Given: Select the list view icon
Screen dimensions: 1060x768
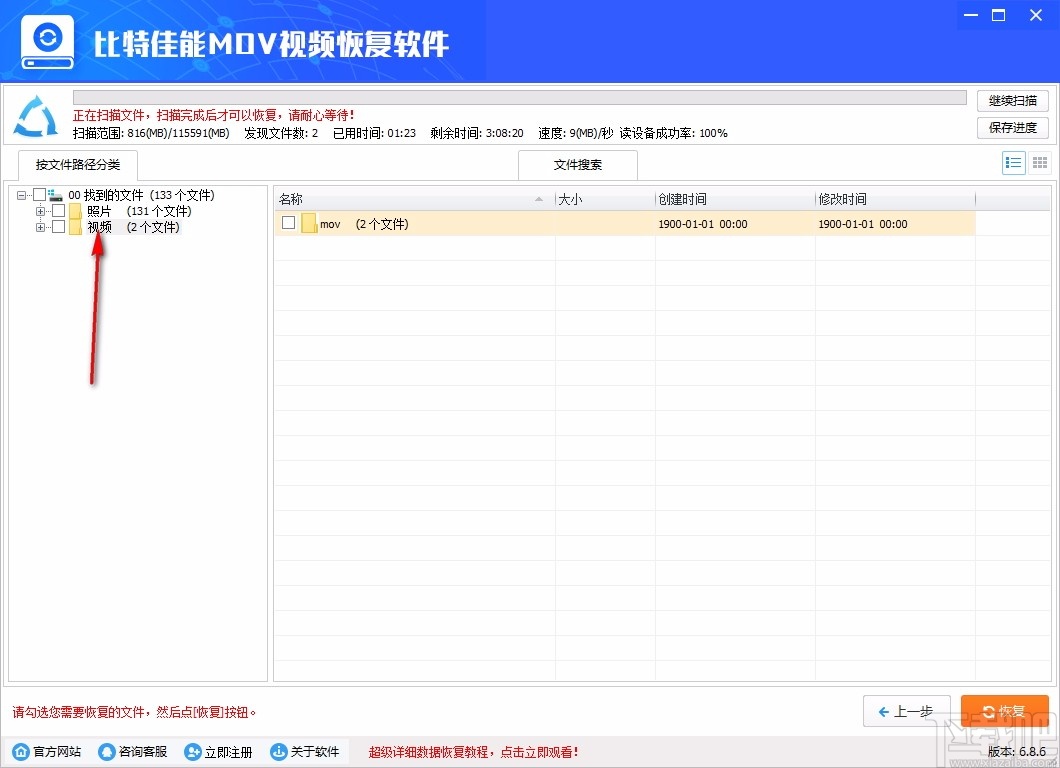Looking at the screenshot, I should pyautogui.click(x=1012, y=162).
